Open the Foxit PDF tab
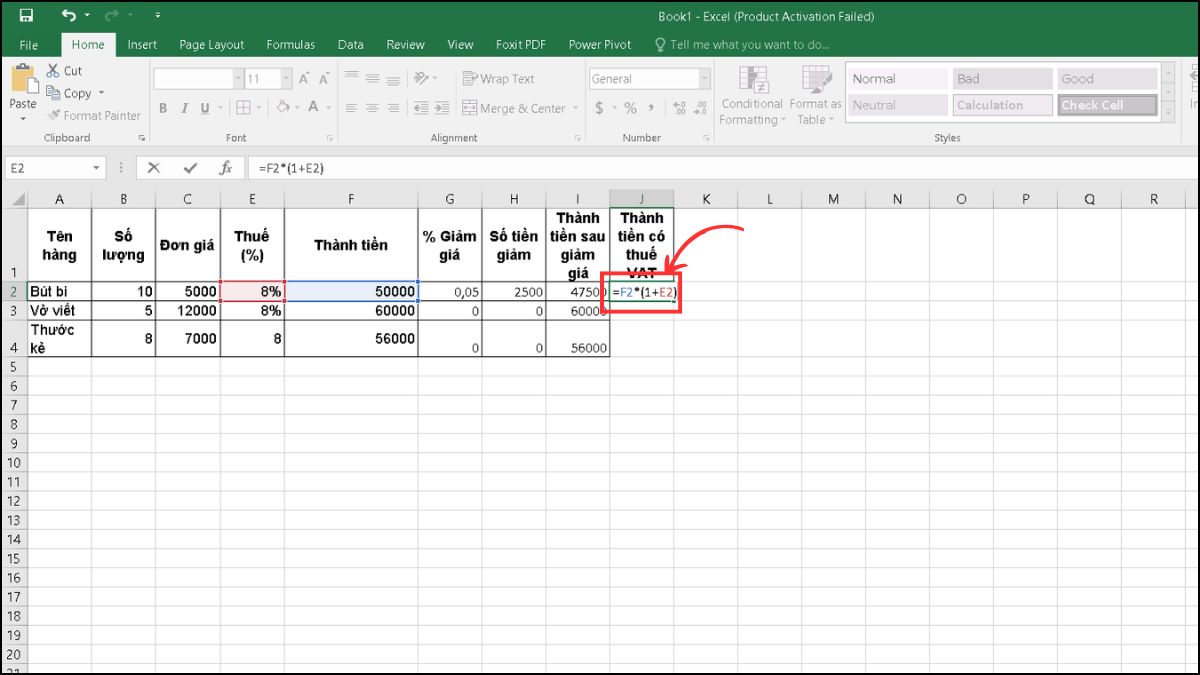The height and width of the screenshot is (675, 1200). click(x=520, y=44)
